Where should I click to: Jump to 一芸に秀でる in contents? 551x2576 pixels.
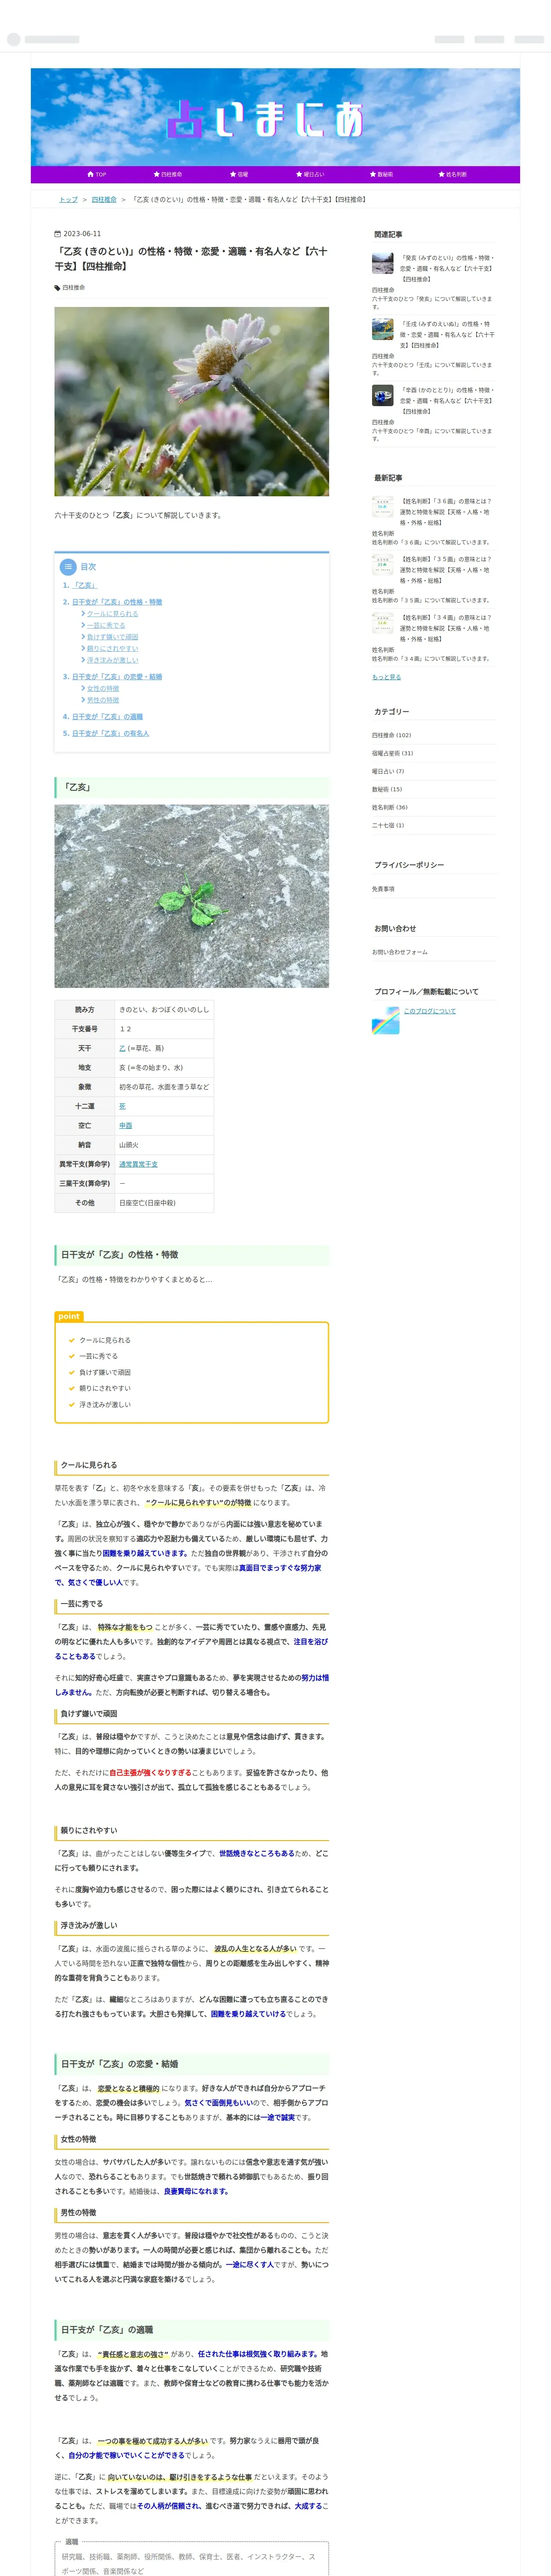(x=106, y=625)
